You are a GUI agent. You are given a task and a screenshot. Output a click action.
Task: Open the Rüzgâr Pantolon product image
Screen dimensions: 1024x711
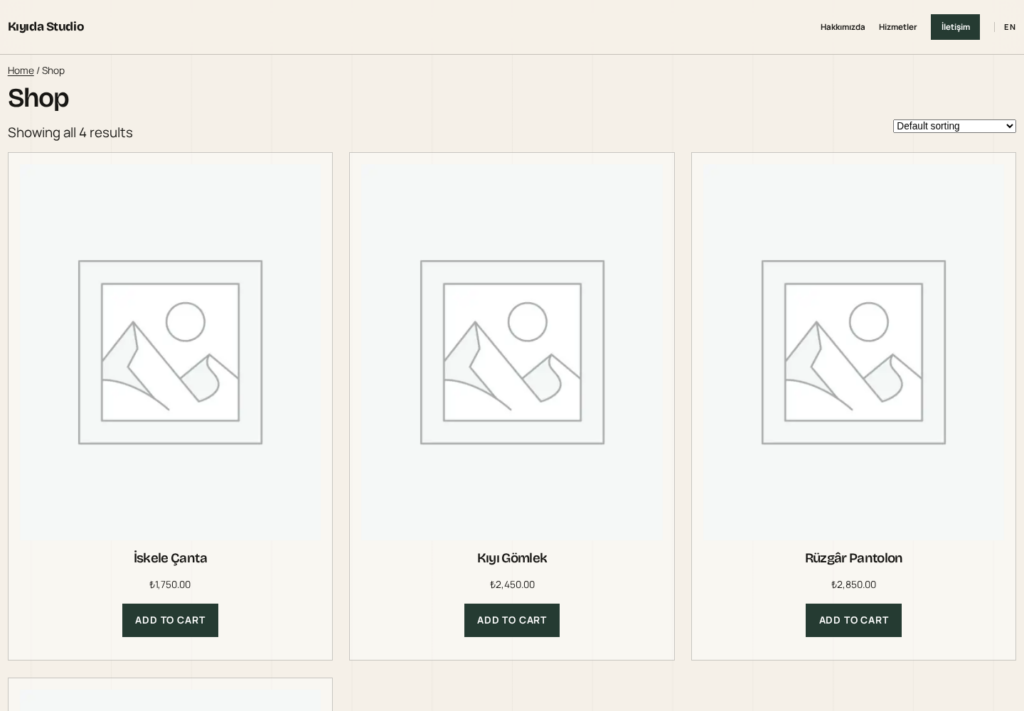[854, 352]
